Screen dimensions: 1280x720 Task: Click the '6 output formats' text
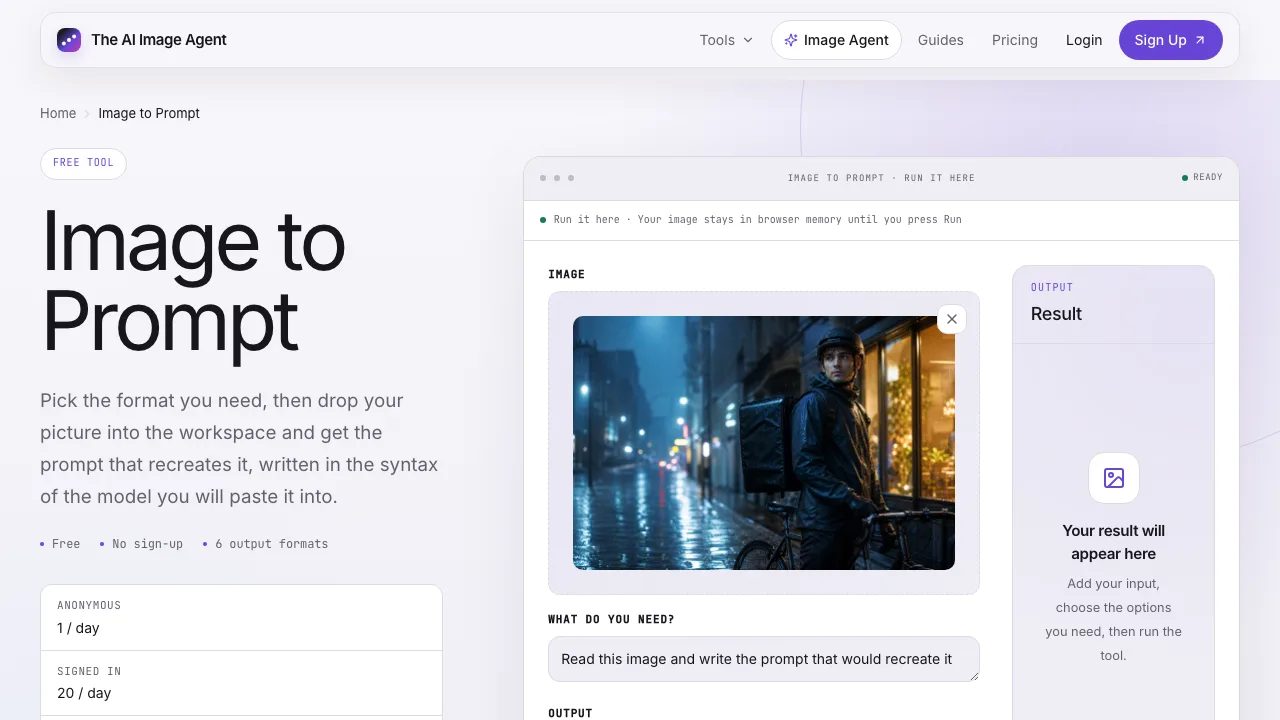pos(272,544)
